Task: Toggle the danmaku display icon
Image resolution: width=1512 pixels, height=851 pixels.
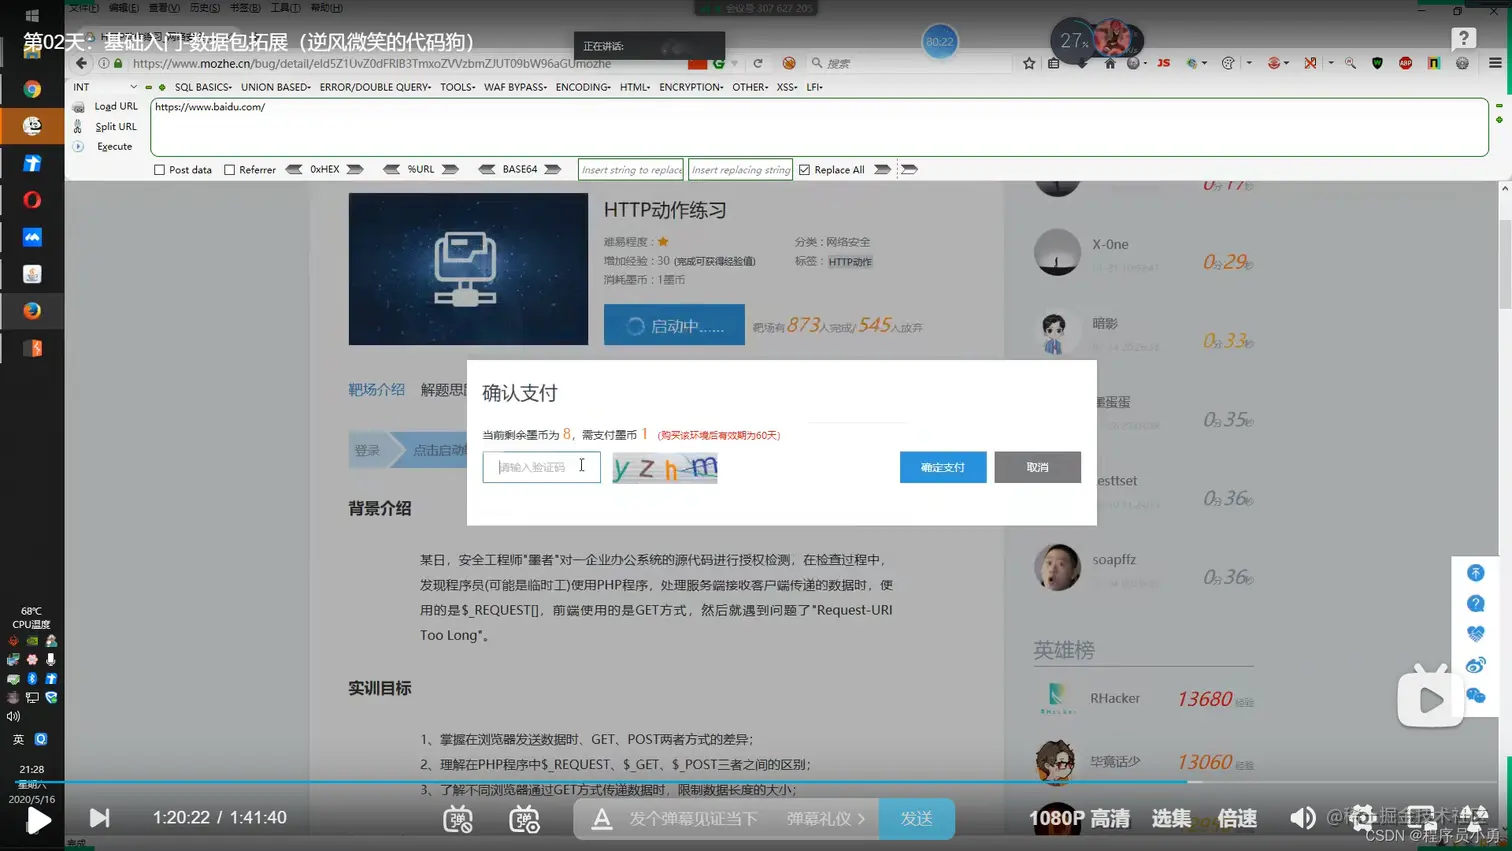Action: click(x=458, y=819)
